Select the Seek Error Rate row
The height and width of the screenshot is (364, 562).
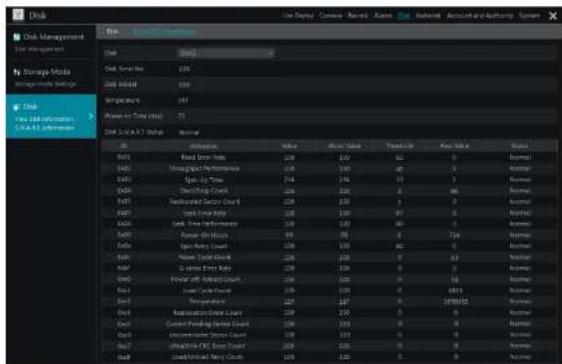(329, 213)
